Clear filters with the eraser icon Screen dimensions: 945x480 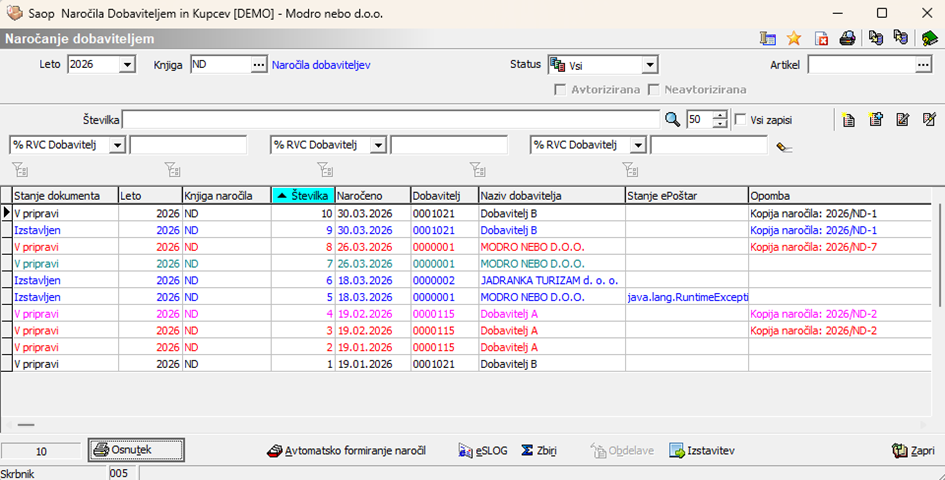[783, 147]
